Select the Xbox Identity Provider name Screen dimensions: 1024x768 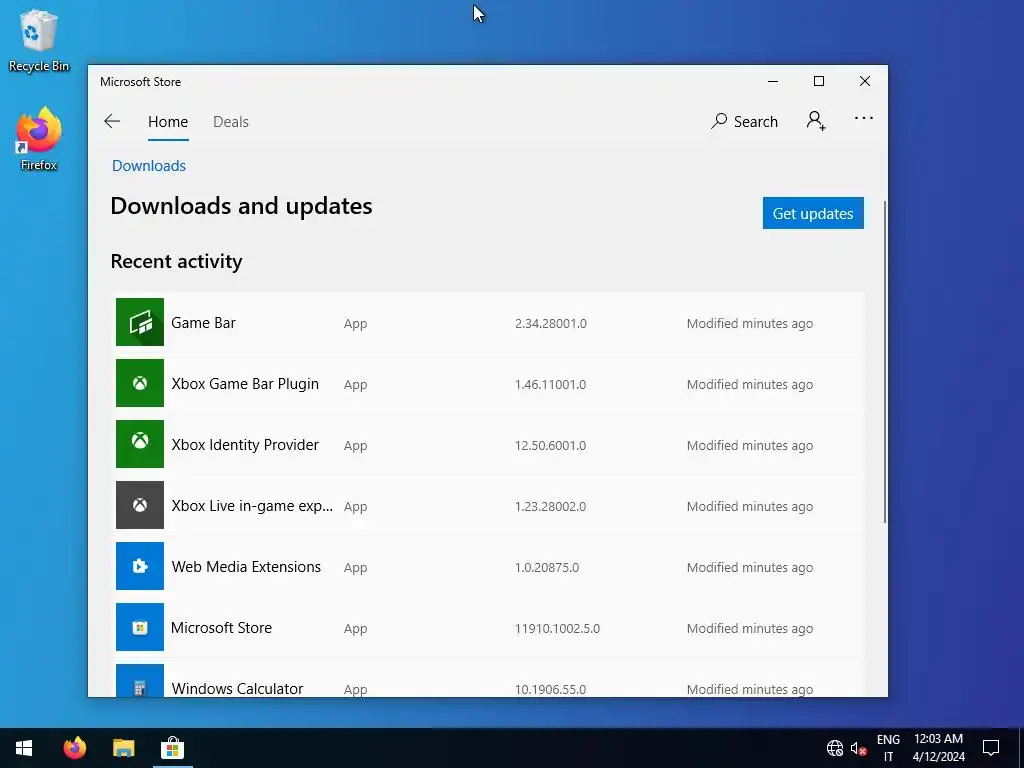coord(245,445)
